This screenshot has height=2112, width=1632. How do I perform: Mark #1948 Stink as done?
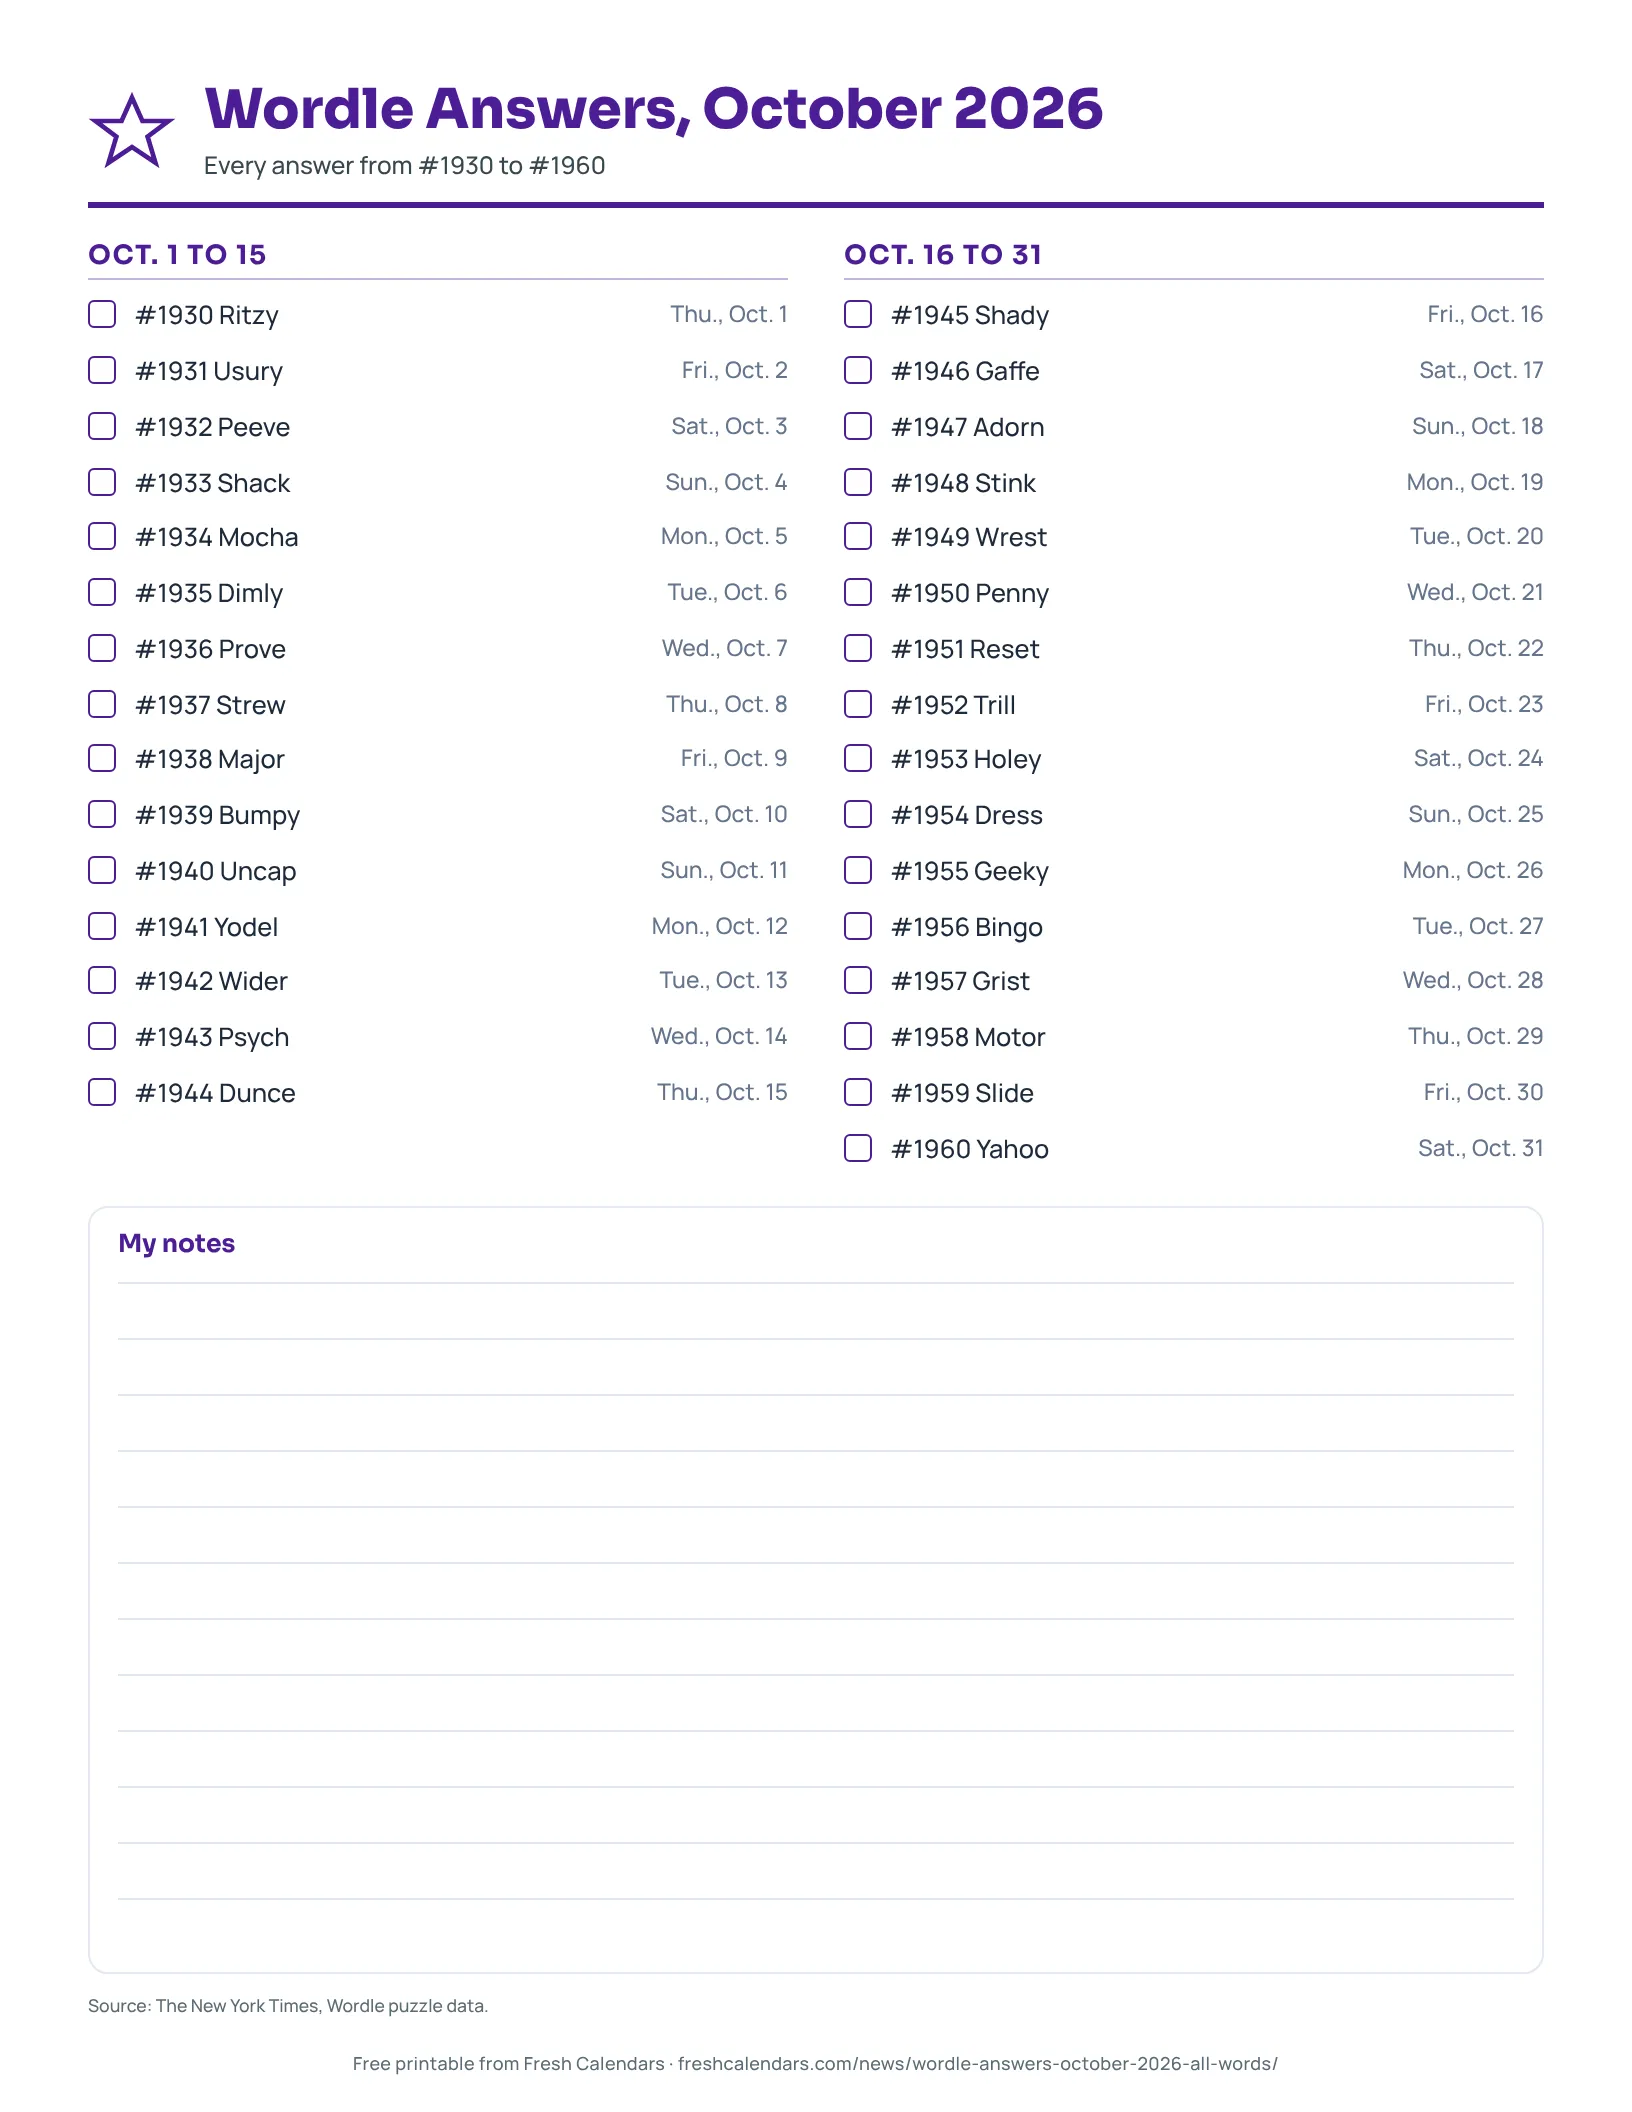coord(858,482)
